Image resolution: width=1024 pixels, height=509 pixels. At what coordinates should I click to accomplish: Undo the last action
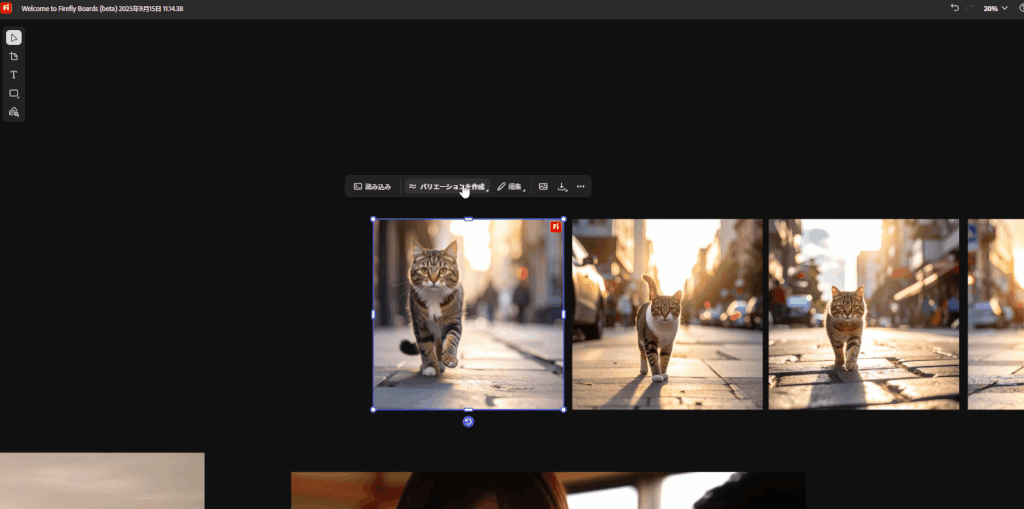click(955, 8)
